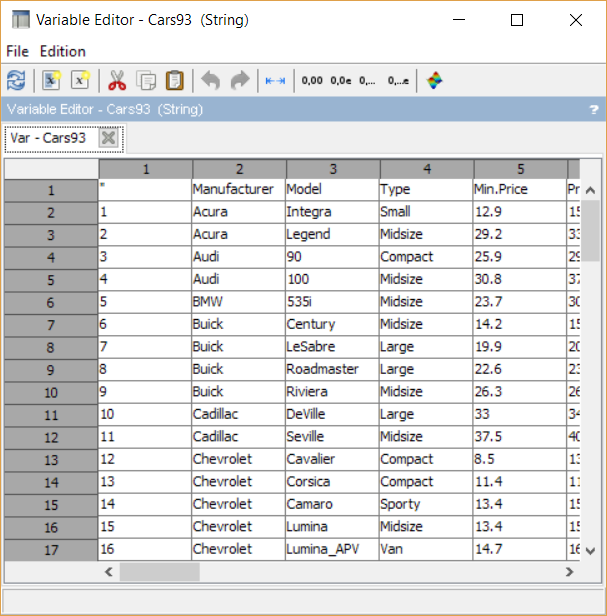Click the help question mark icon

(594, 110)
